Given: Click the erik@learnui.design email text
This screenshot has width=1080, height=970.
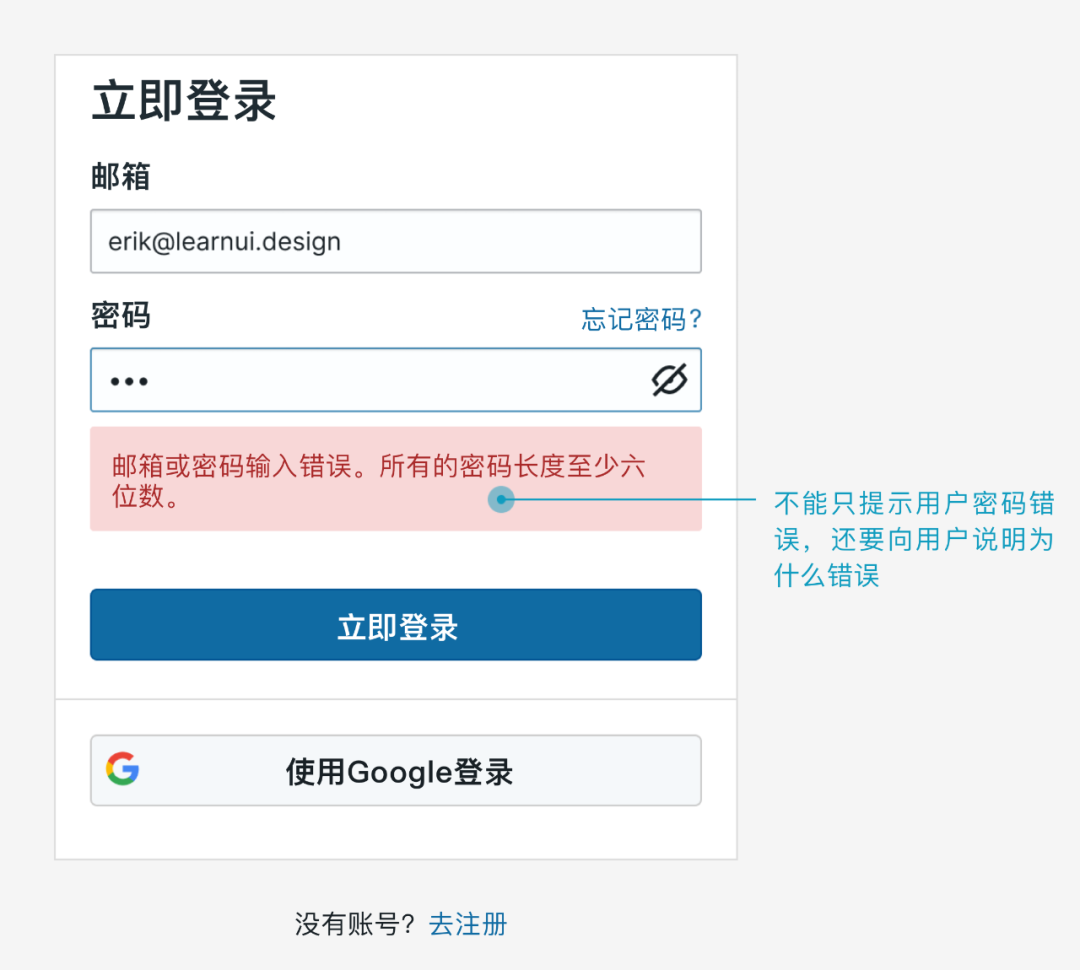Looking at the screenshot, I should tap(225, 242).
